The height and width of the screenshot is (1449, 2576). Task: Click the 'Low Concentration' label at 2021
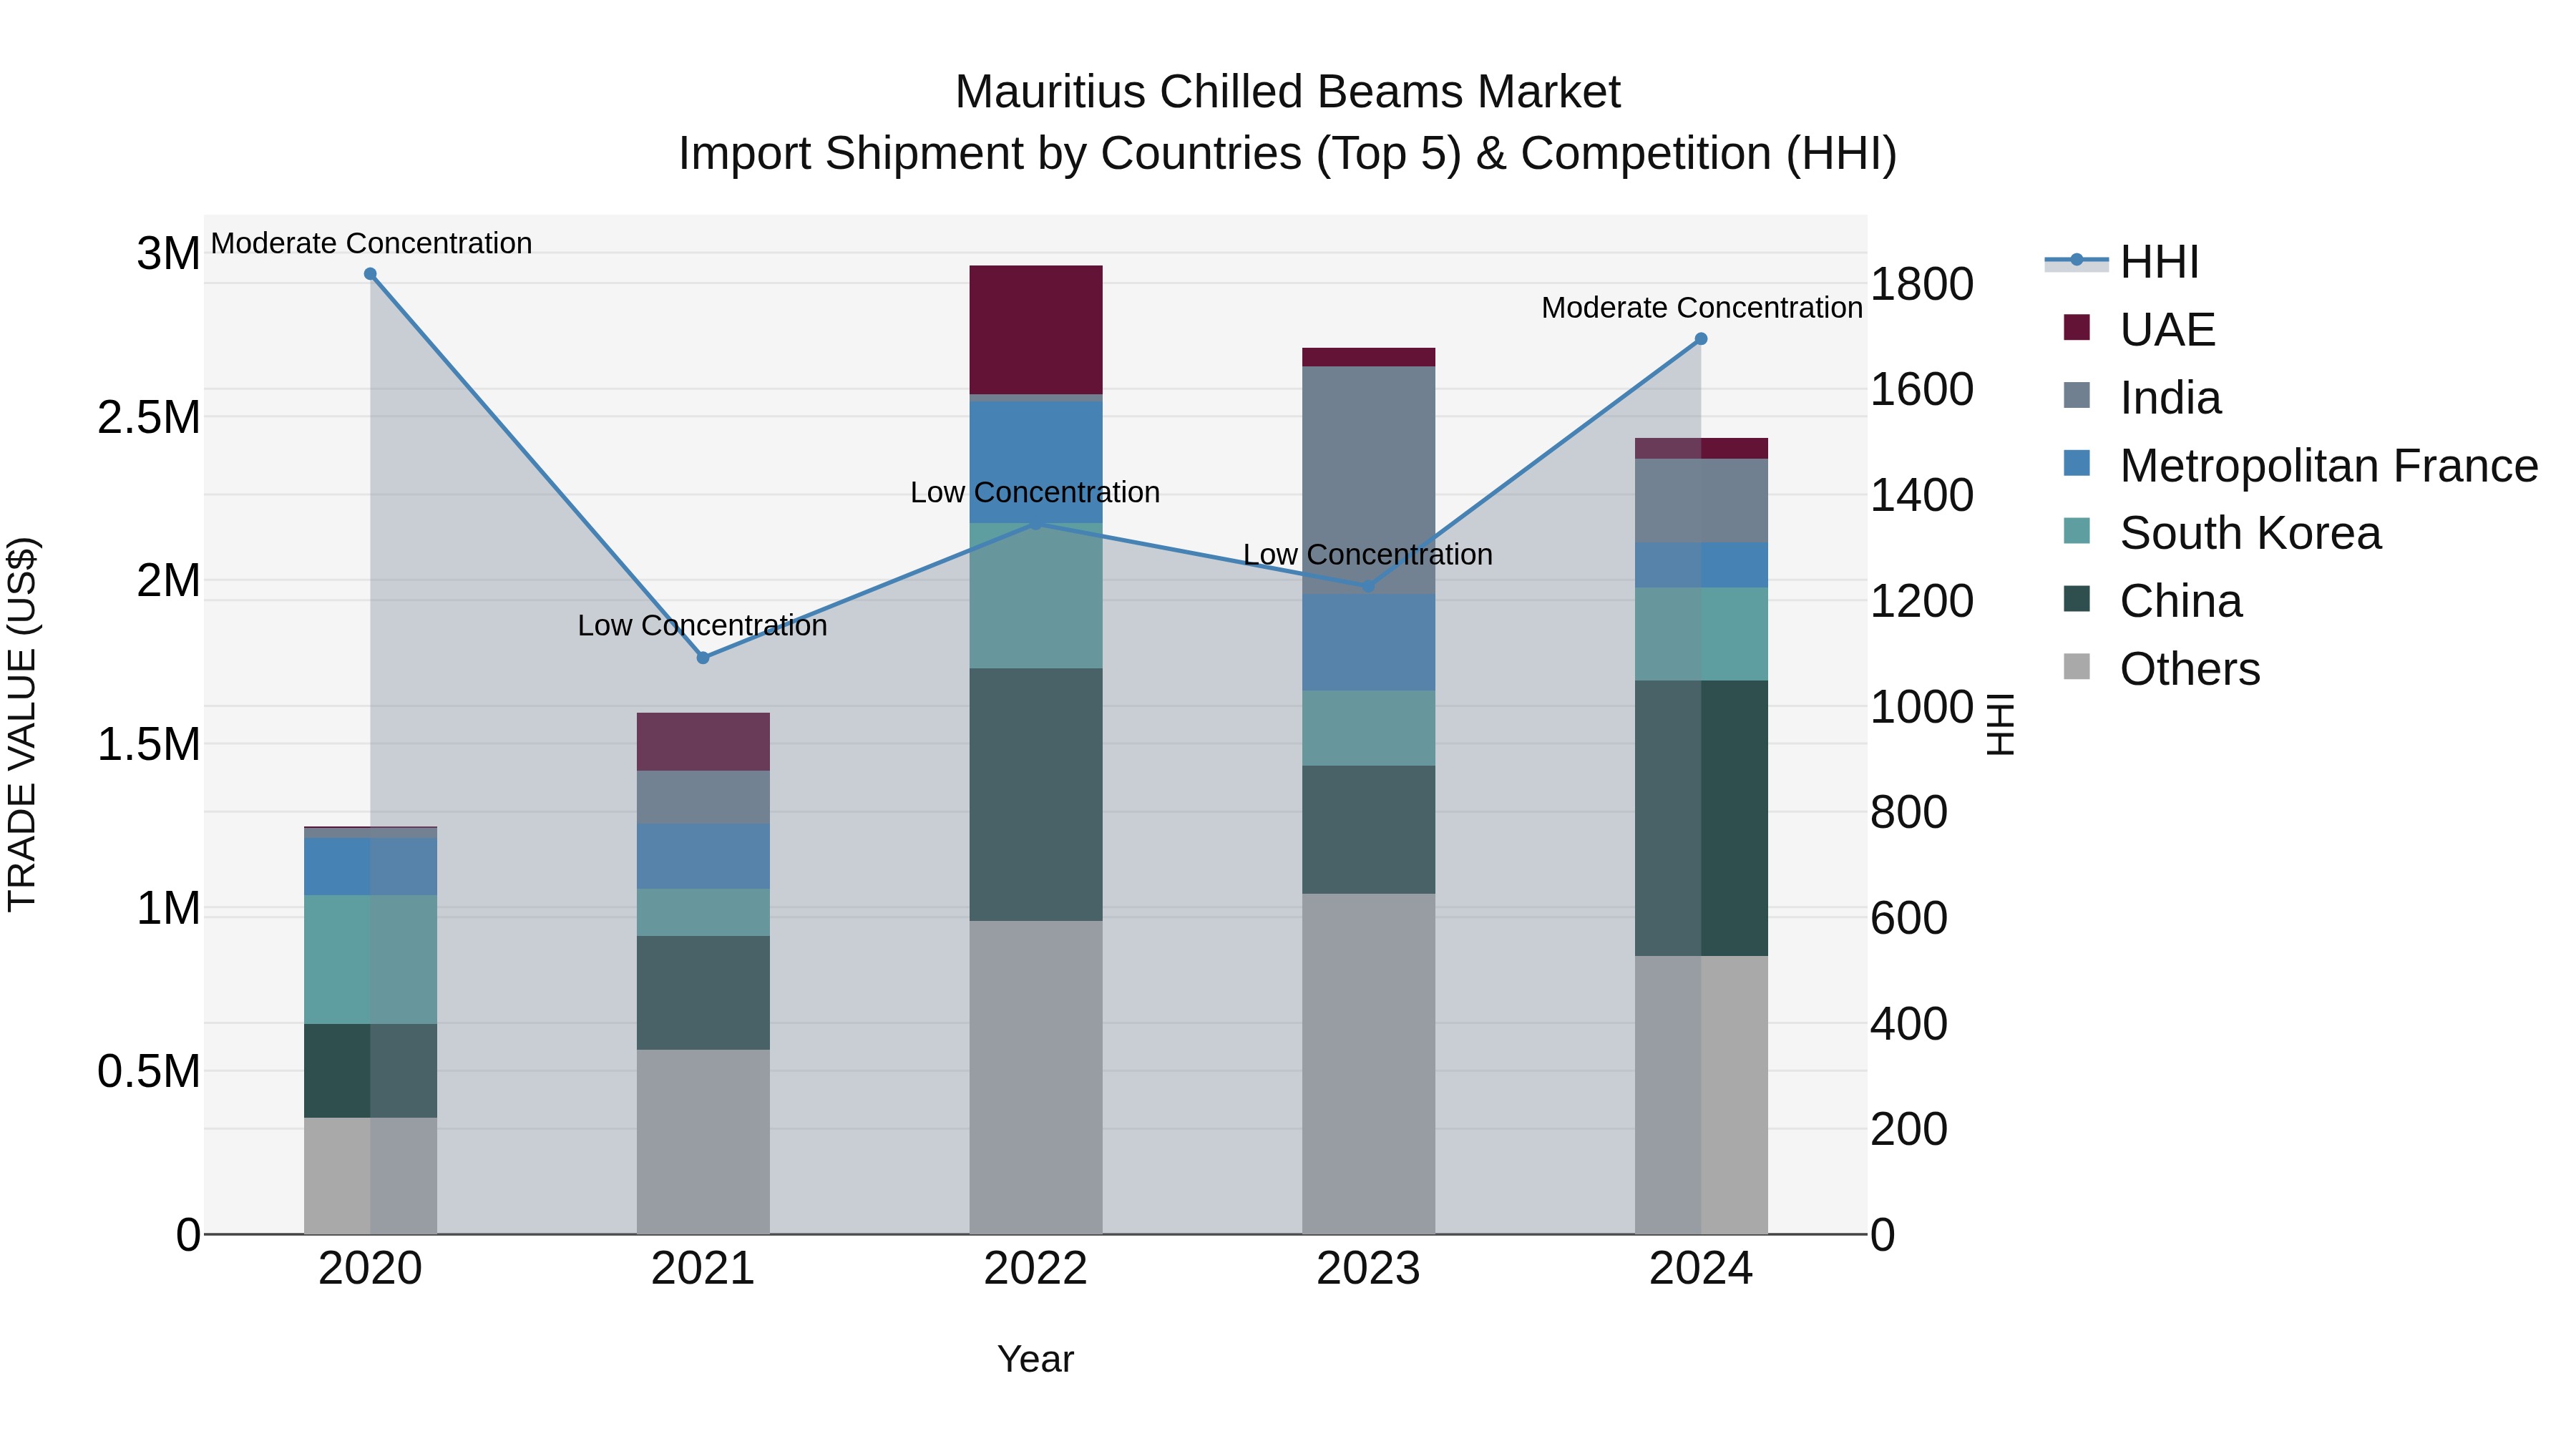tap(703, 626)
